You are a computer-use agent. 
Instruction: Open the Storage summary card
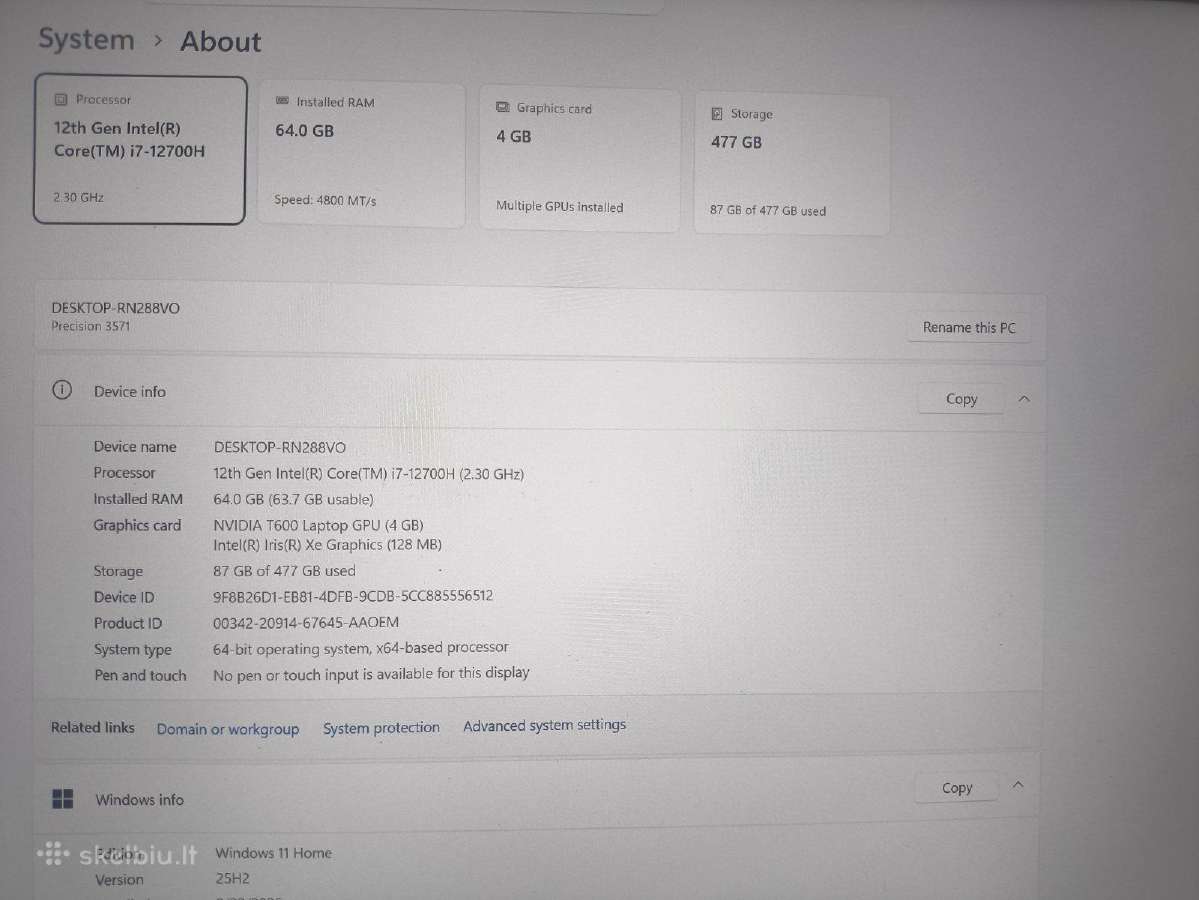[x=791, y=164]
